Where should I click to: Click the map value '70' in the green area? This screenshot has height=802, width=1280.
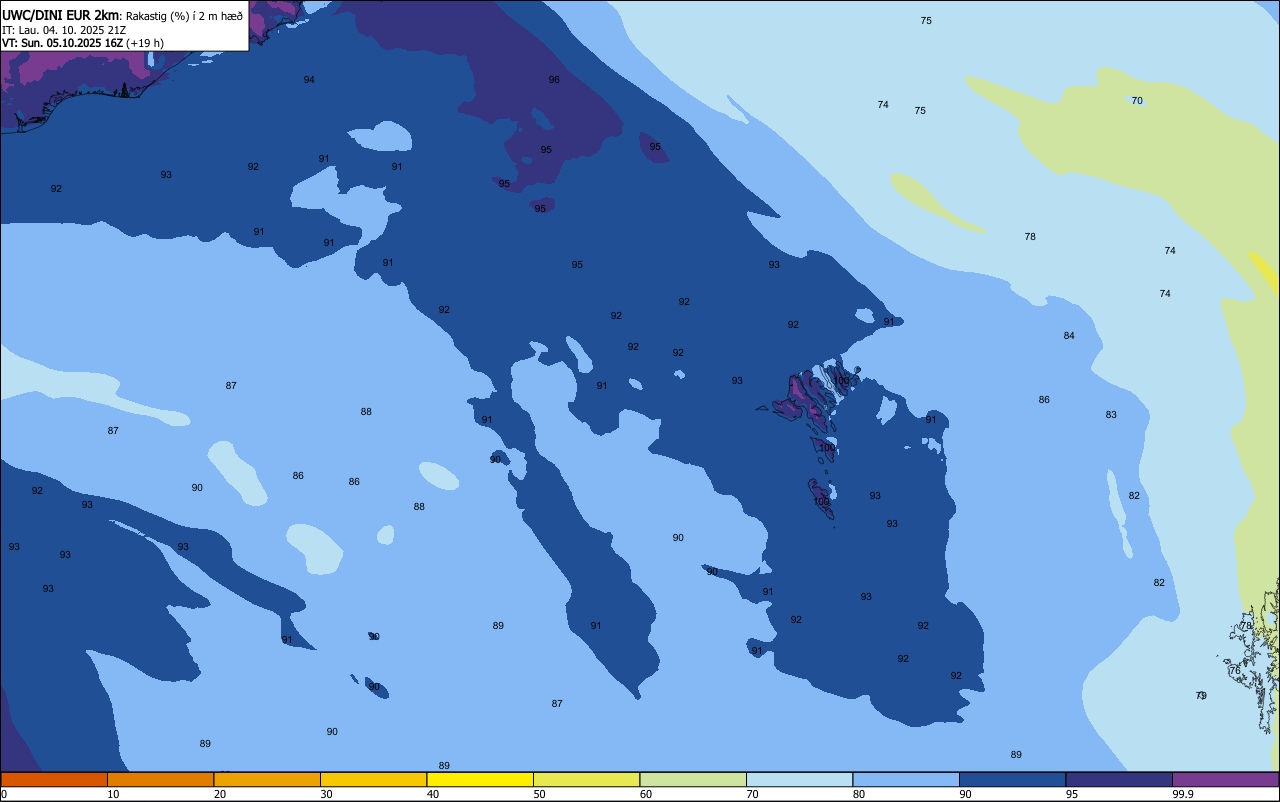click(1137, 101)
